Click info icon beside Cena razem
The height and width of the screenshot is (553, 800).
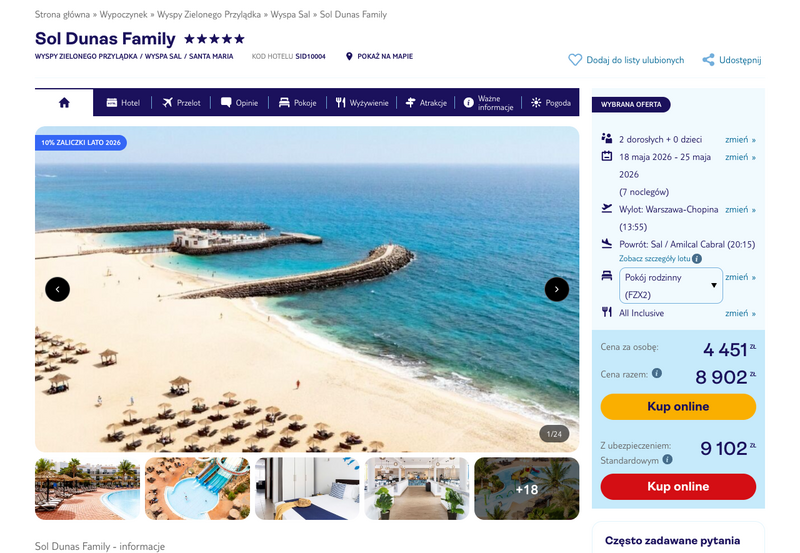(x=657, y=373)
